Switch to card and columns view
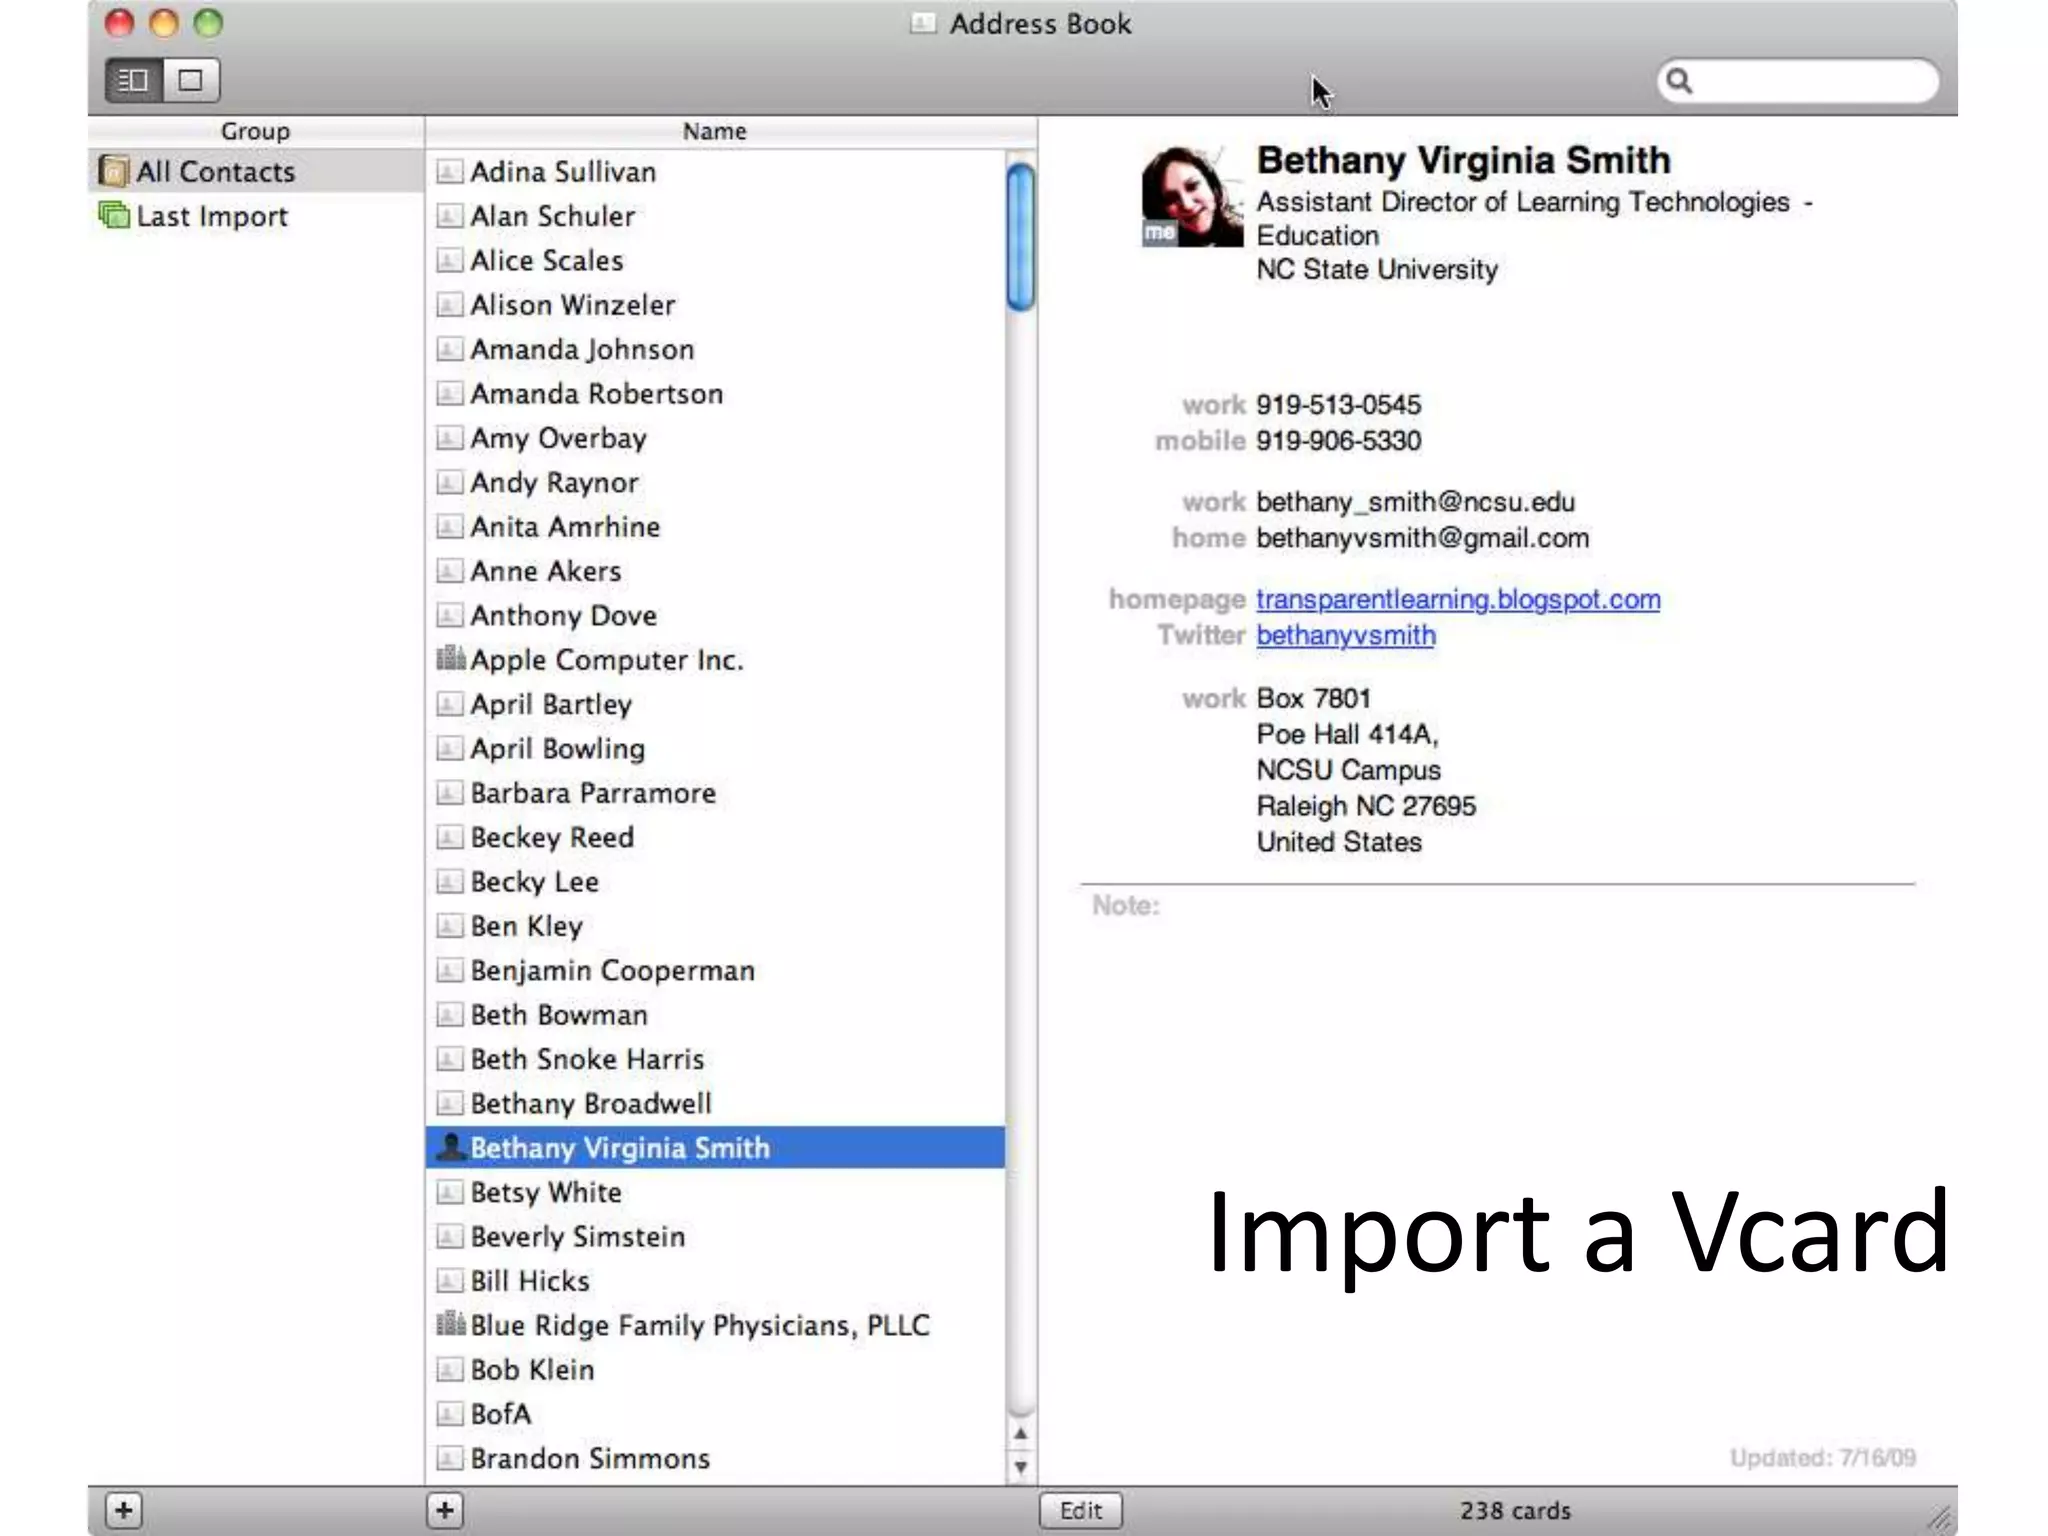The image size is (2048, 1536). pyautogui.click(x=134, y=80)
